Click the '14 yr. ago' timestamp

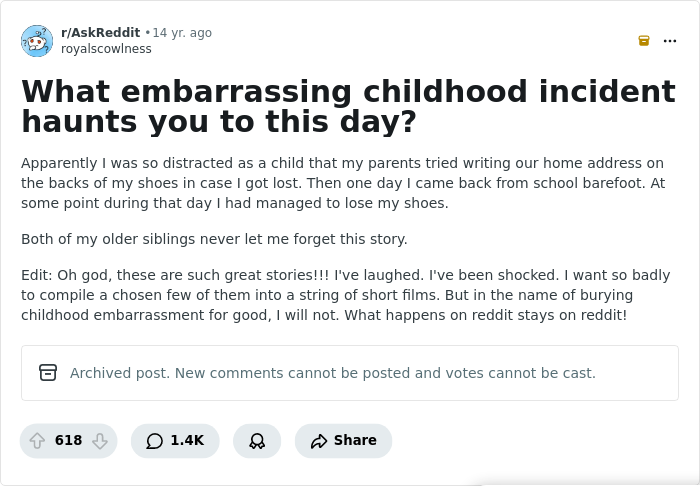[x=182, y=33]
